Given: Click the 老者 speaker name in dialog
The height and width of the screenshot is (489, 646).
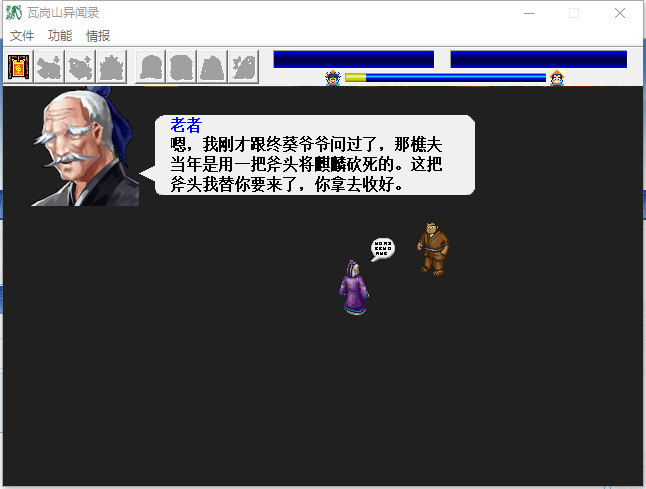Looking at the screenshot, I should [x=186, y=125].
